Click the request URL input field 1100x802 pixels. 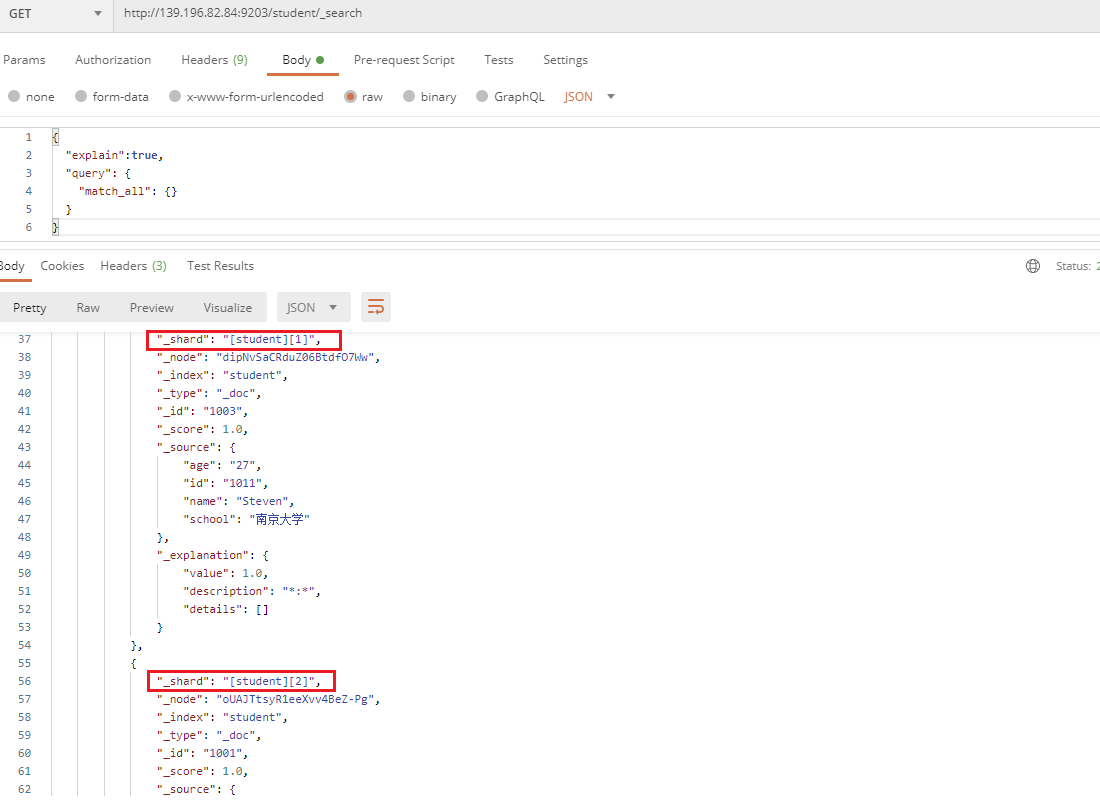(x=607, y=14)
